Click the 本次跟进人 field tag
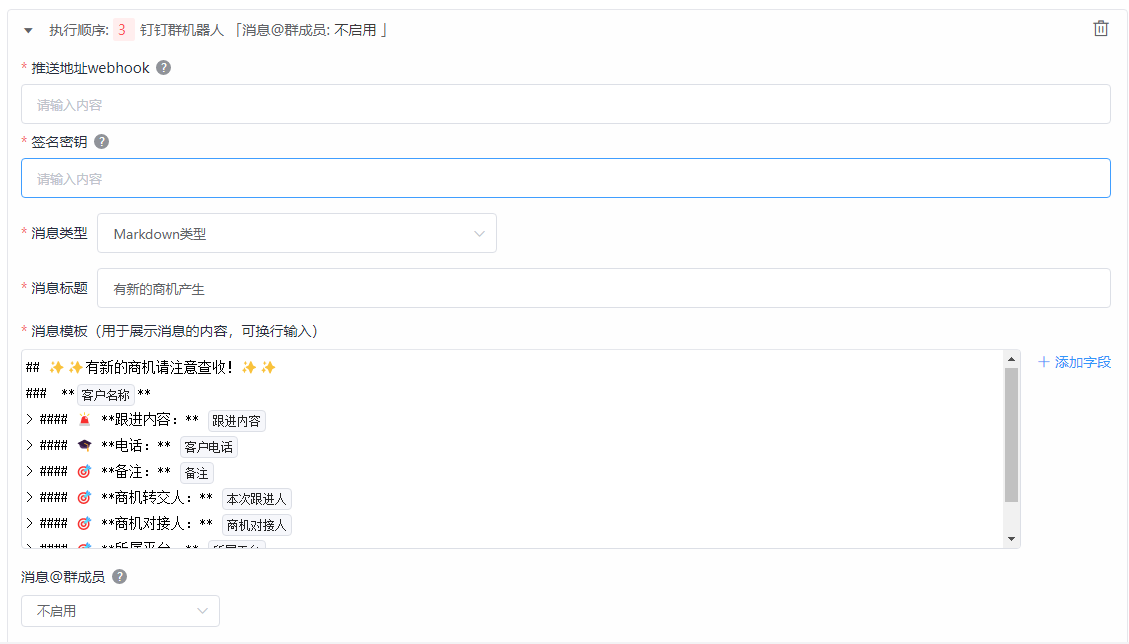The image size is (1129, 644). [256, 499]
